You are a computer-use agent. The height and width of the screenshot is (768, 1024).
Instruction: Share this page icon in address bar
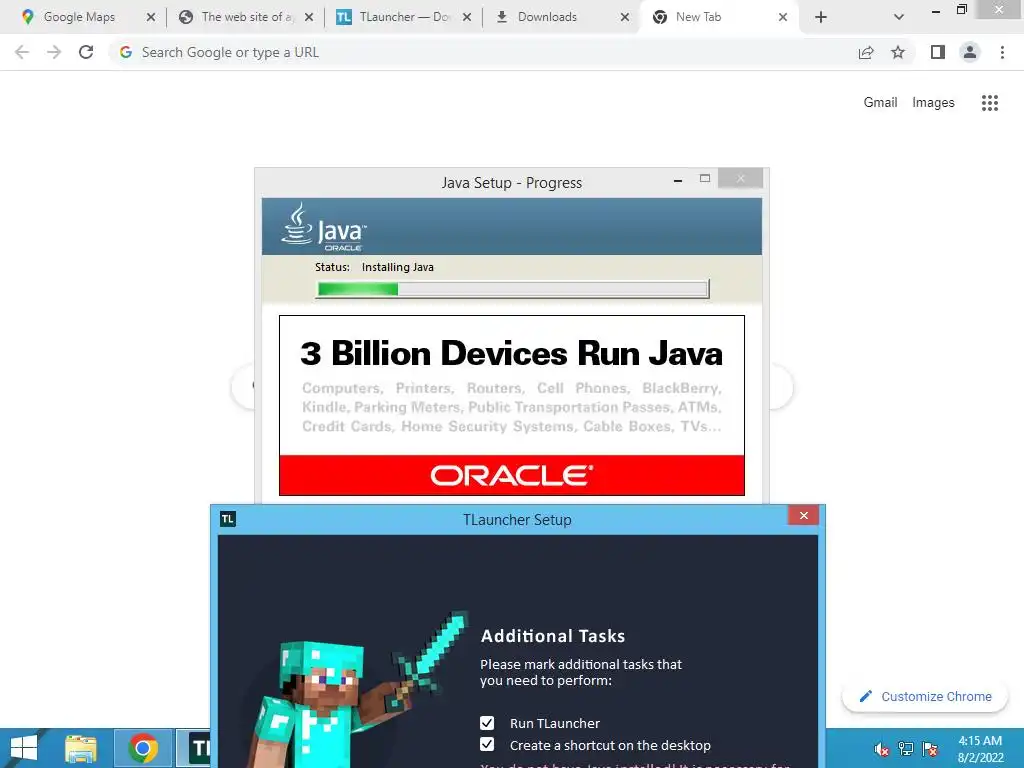coord(866,52)
